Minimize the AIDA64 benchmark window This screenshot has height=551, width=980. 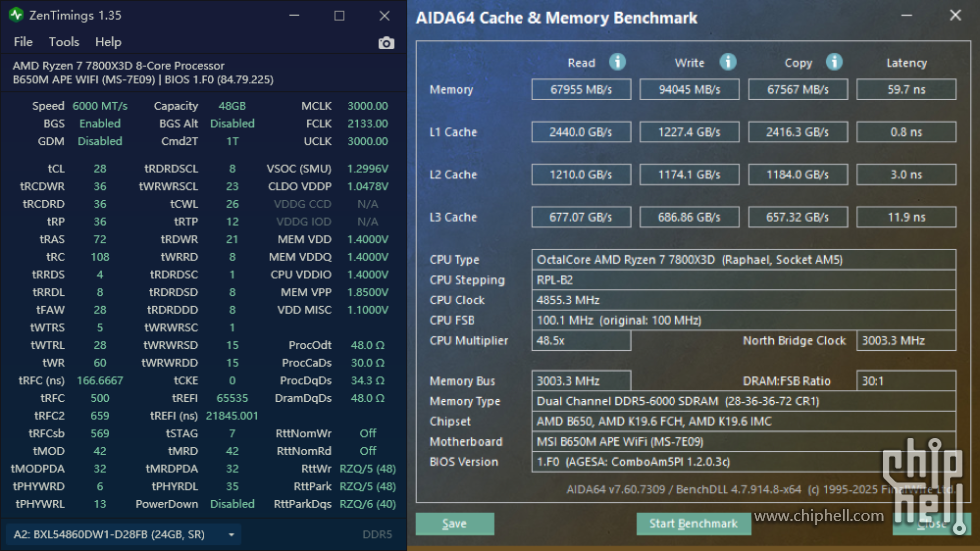(907, 16)
